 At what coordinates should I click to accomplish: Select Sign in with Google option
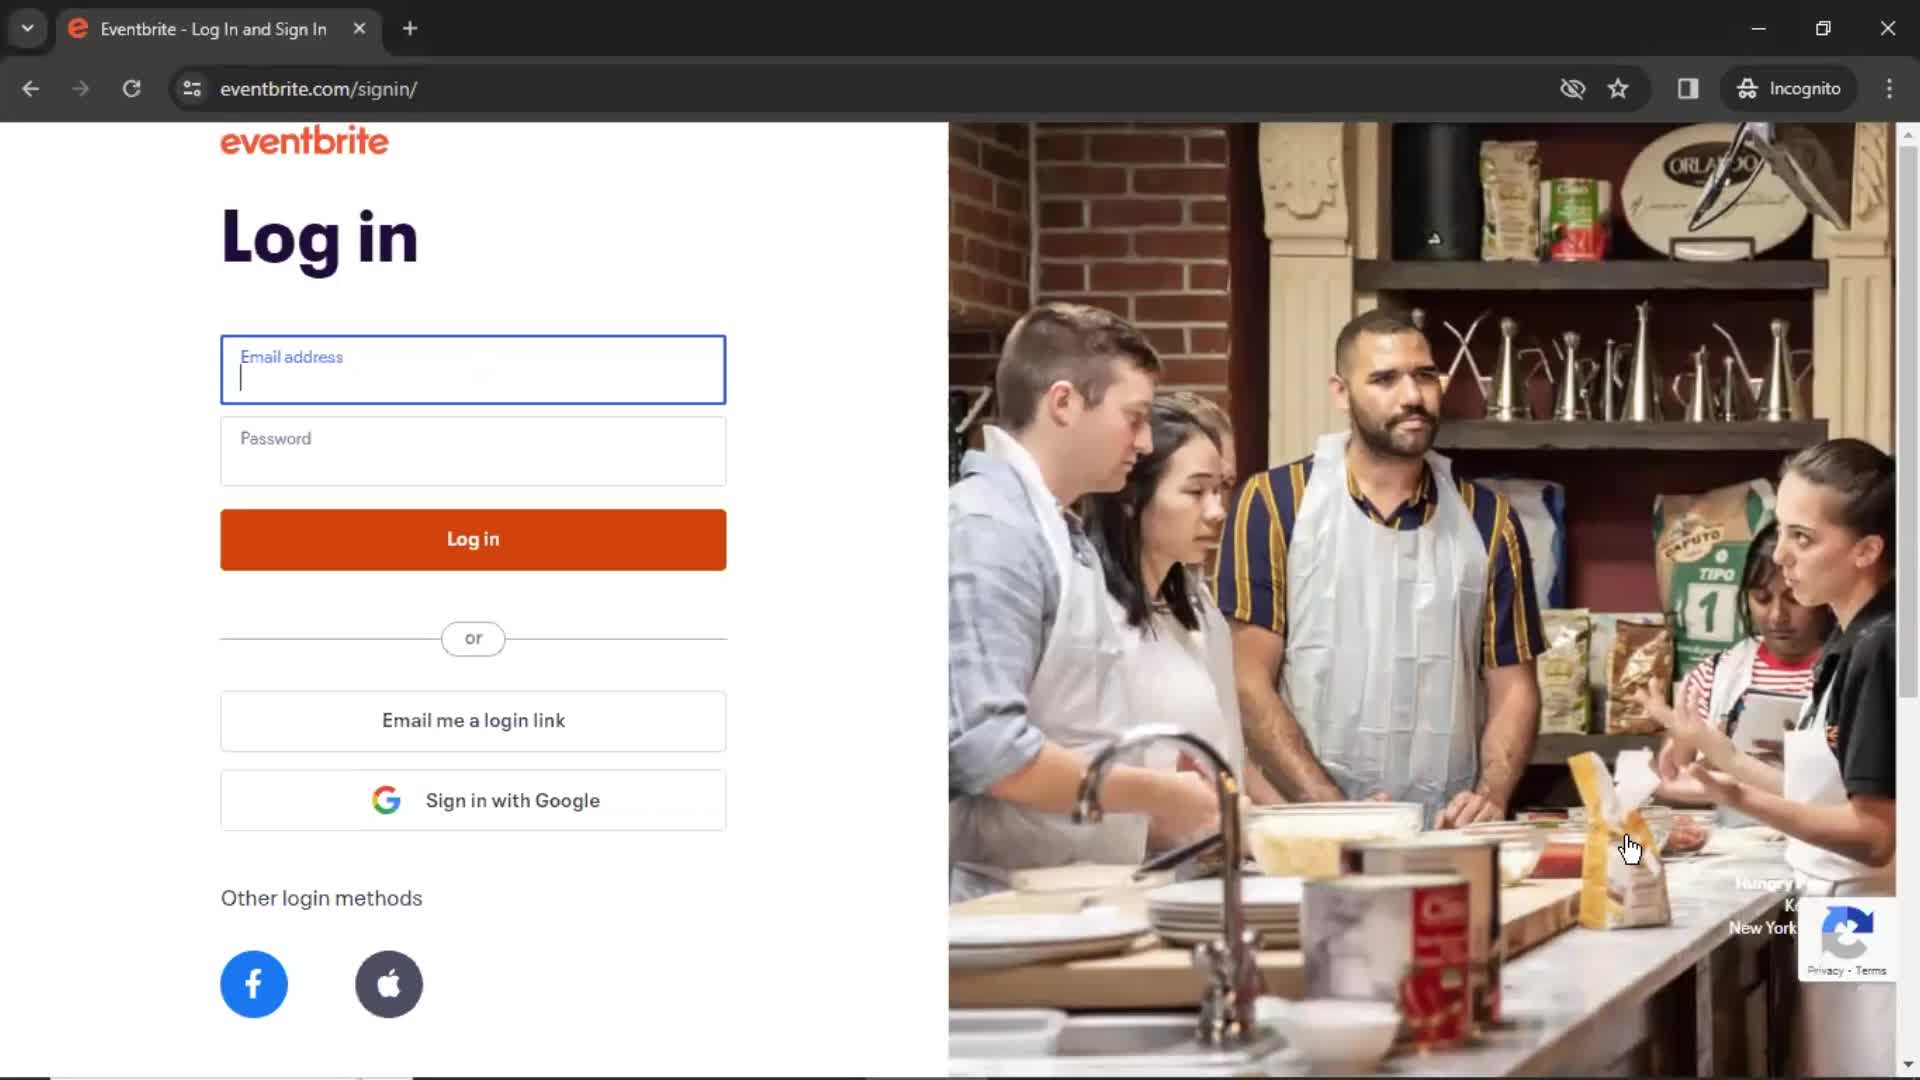473,800
